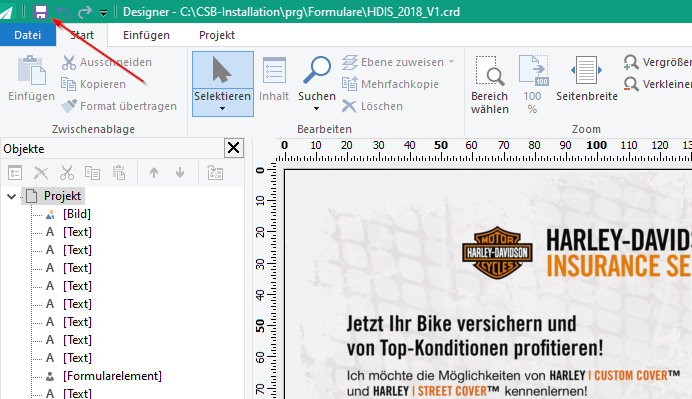692x399 pixels.
Task: Switch to the Start ribbon tab
Action: pyautogui.click(x=82, y=35)
